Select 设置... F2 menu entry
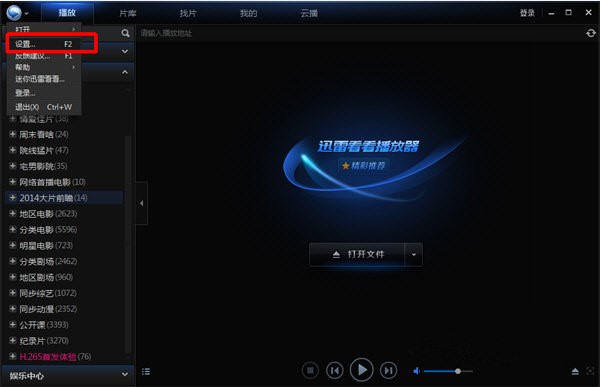Screen dimensions: 600x387 pos(44,44)
